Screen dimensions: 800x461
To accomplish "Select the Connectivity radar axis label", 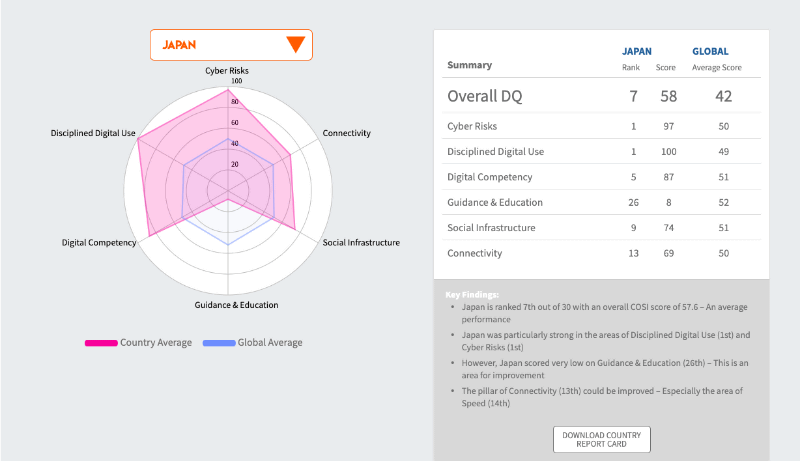I will pos(347,133).
